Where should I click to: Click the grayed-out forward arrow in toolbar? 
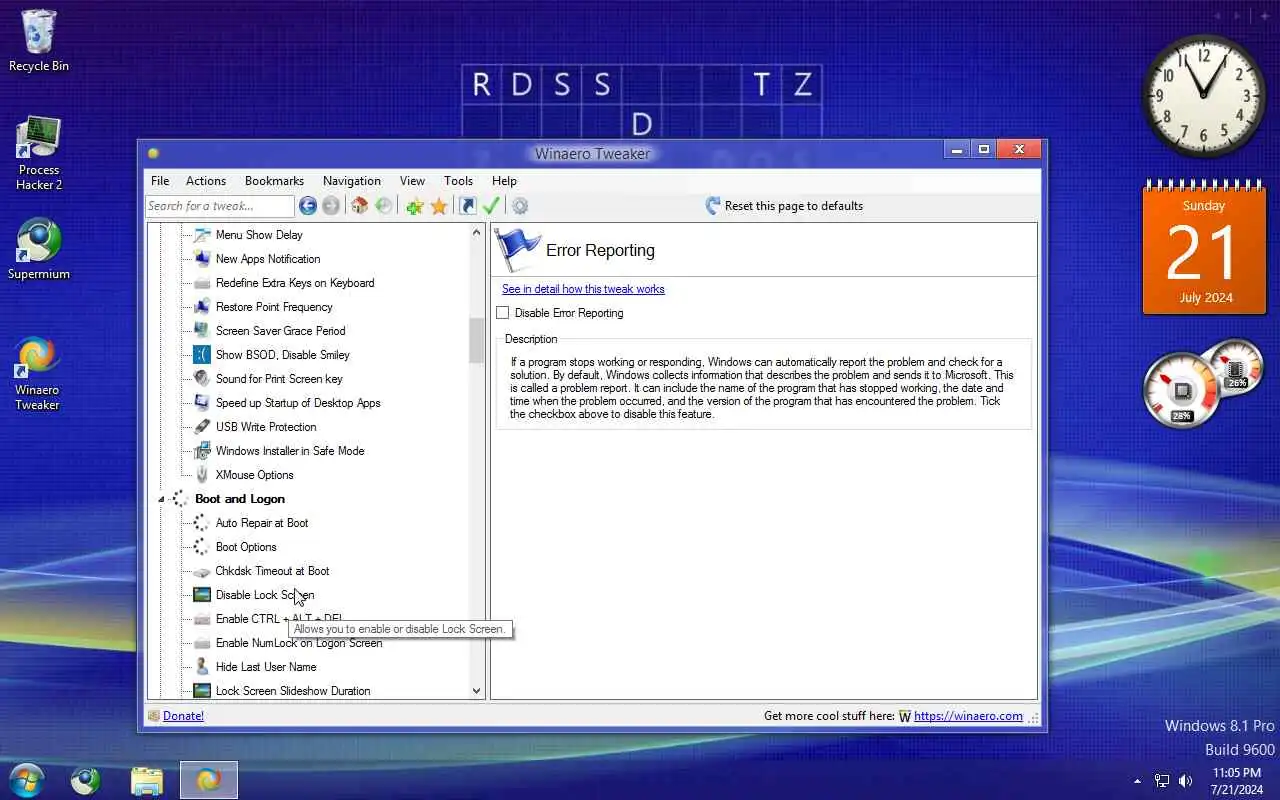click(x=331, y=206)
